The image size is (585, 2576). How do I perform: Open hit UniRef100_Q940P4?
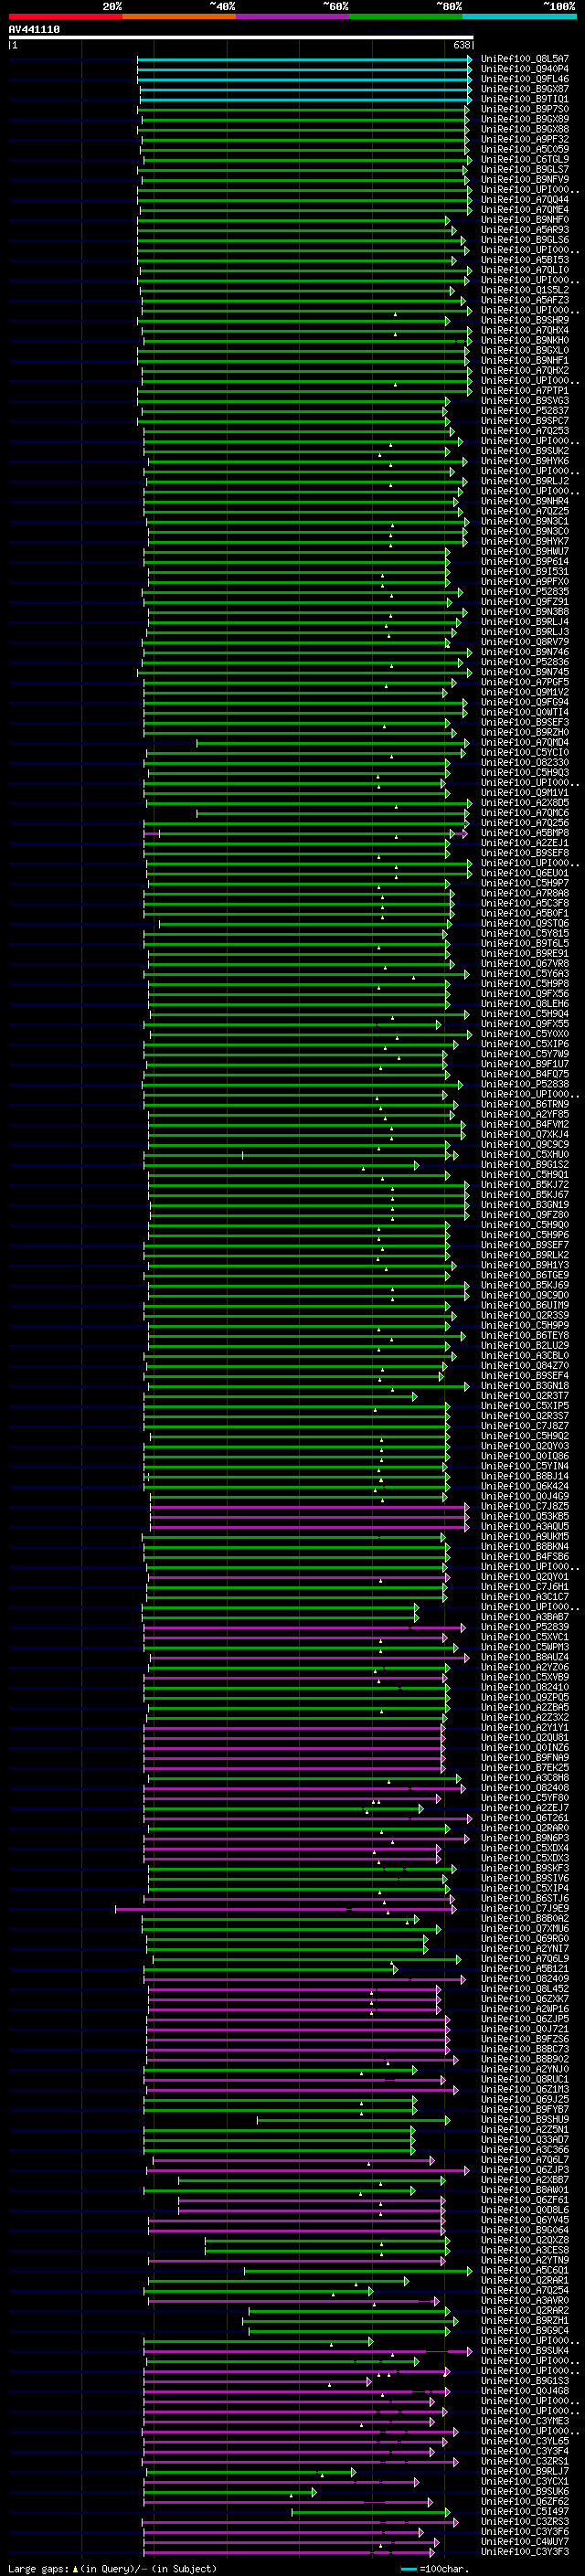[525, 69]
